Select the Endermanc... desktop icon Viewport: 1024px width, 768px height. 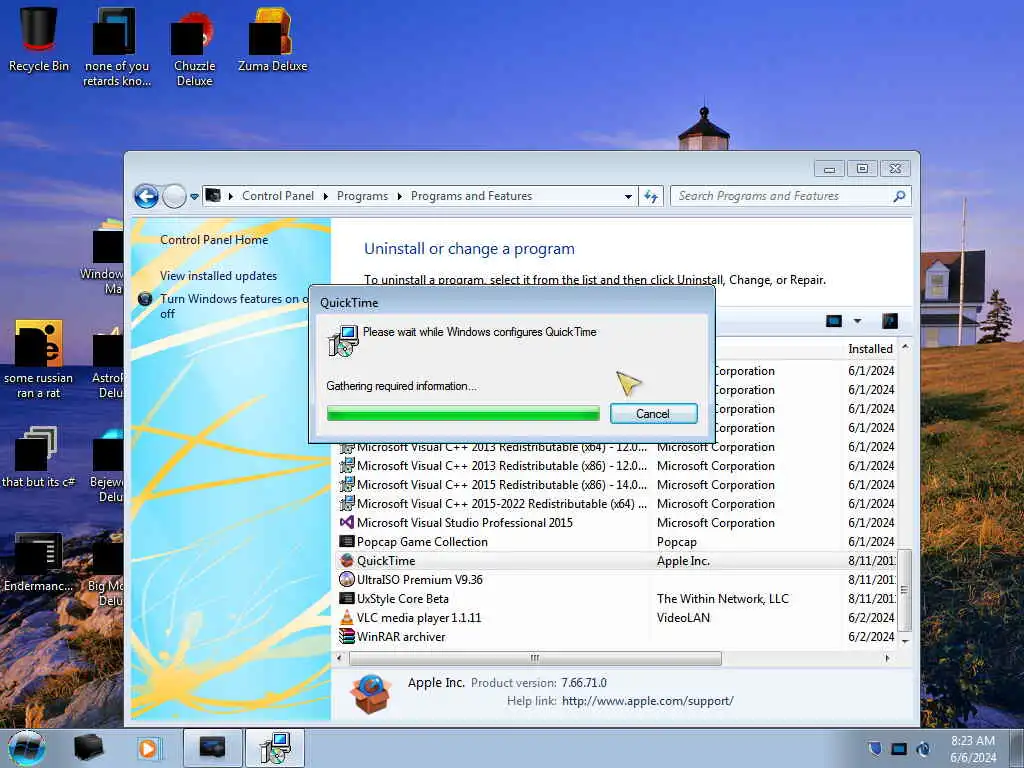(x=39, y=562)
